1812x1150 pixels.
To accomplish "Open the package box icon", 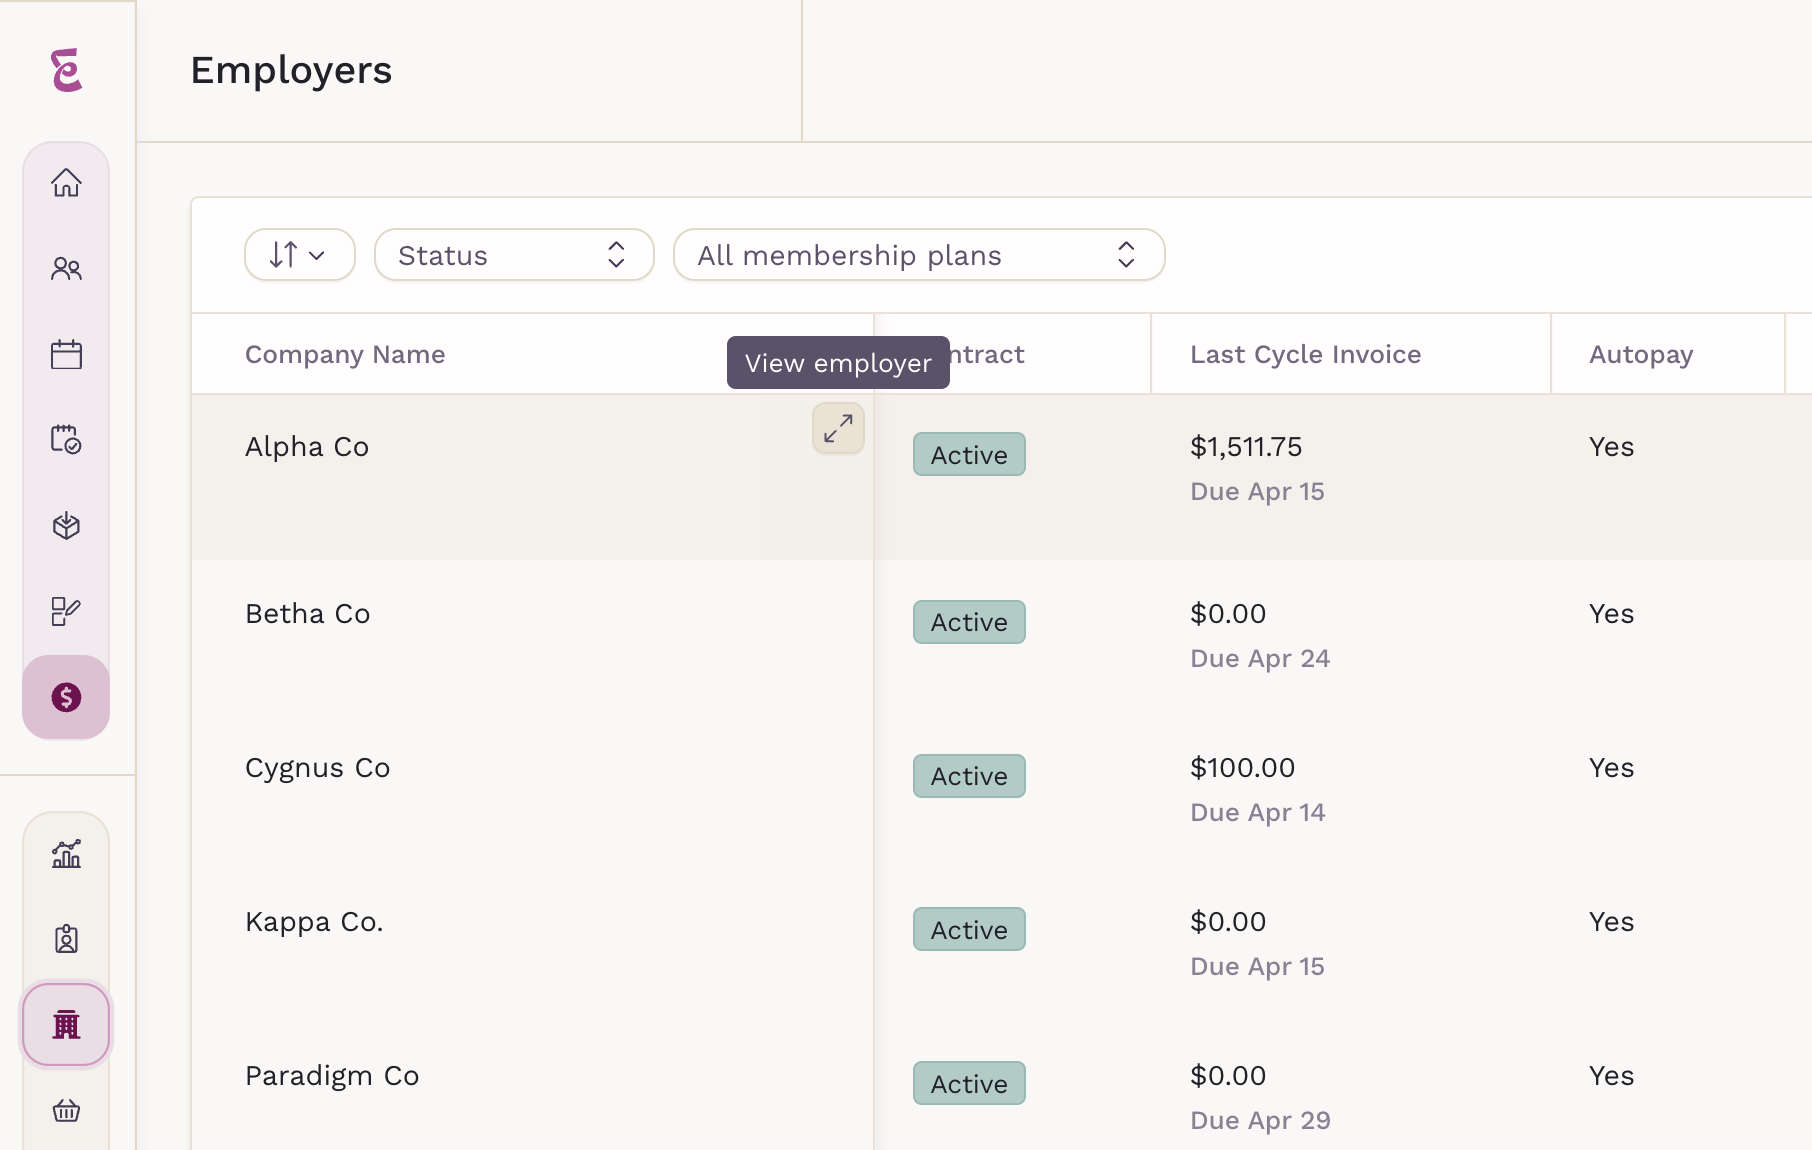I will [66, 526].
